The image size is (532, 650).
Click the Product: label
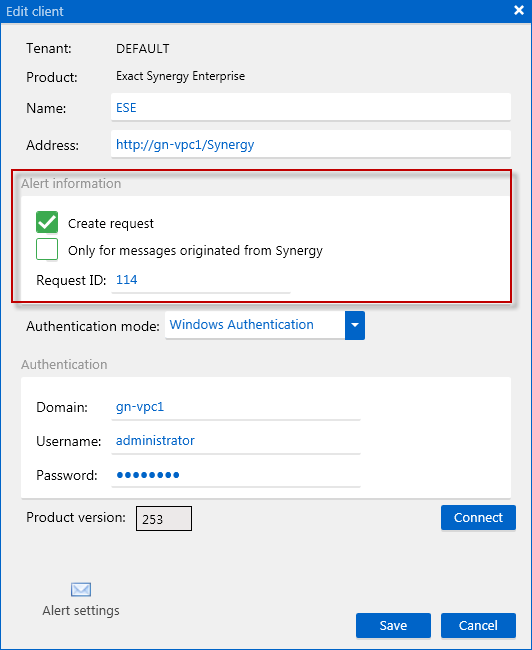coord(52,77)
